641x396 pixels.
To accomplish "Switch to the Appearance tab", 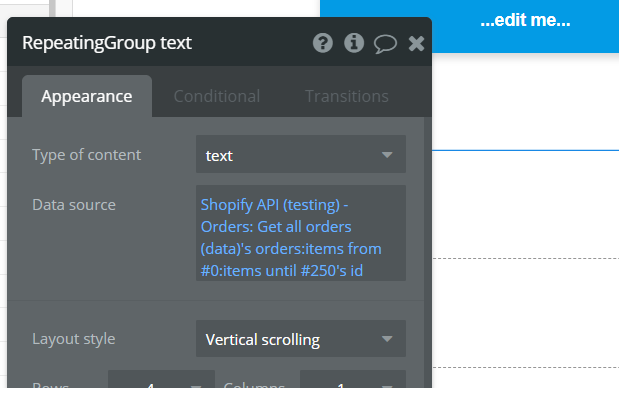I will click(x=87, y=96).
